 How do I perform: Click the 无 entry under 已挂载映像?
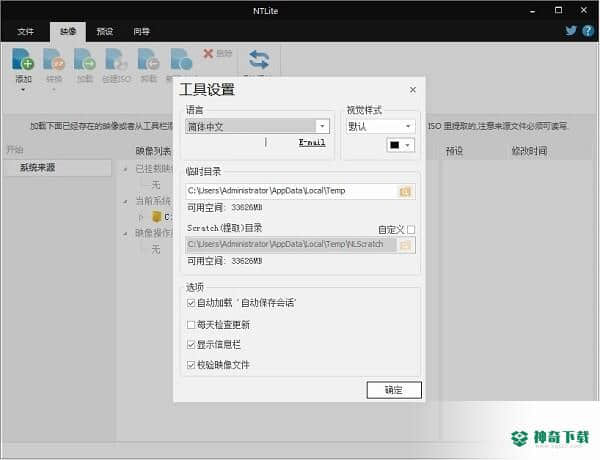click(x=155, y=185)
